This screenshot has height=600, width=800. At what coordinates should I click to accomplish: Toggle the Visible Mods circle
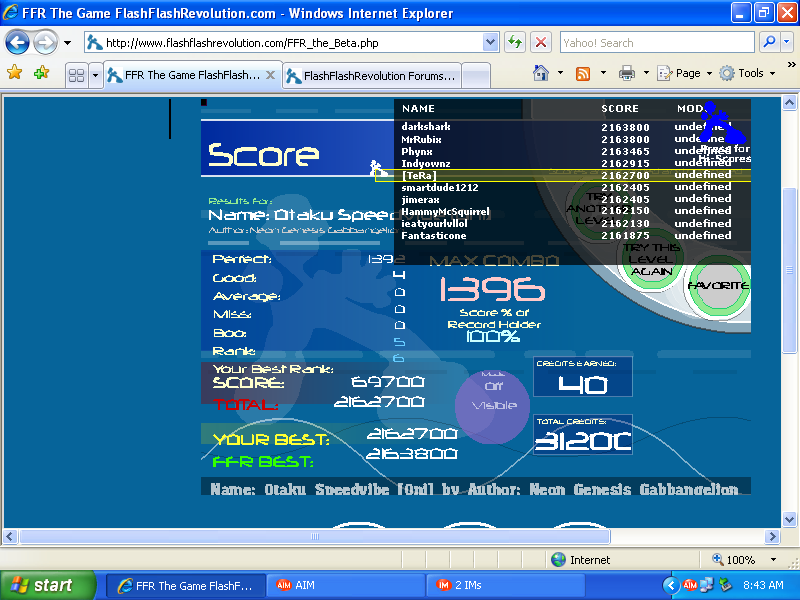[493, 405]
